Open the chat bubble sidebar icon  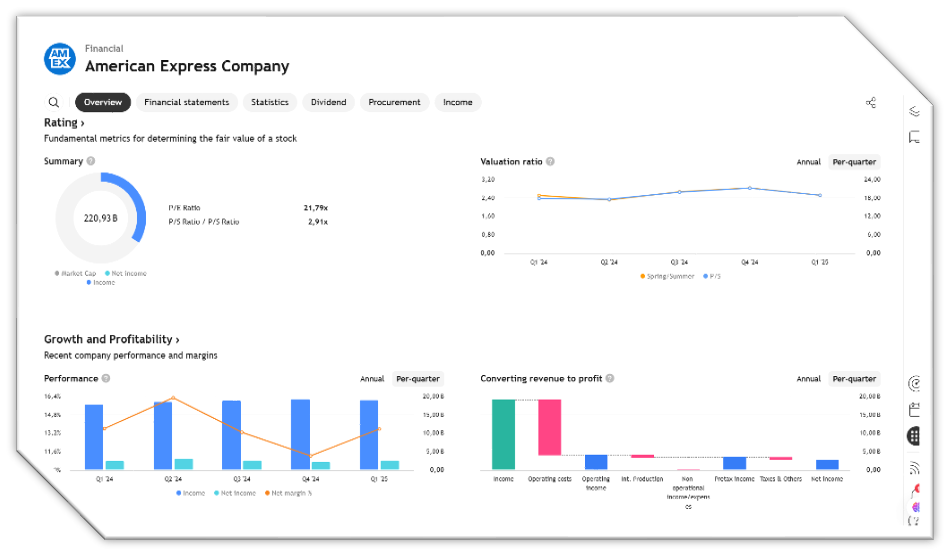(914, 137)
